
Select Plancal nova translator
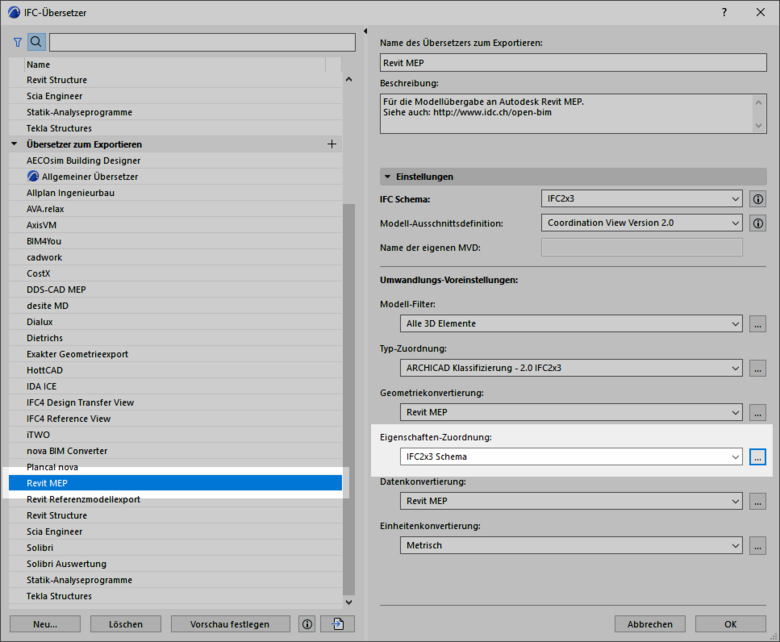(x=175, y=467)
